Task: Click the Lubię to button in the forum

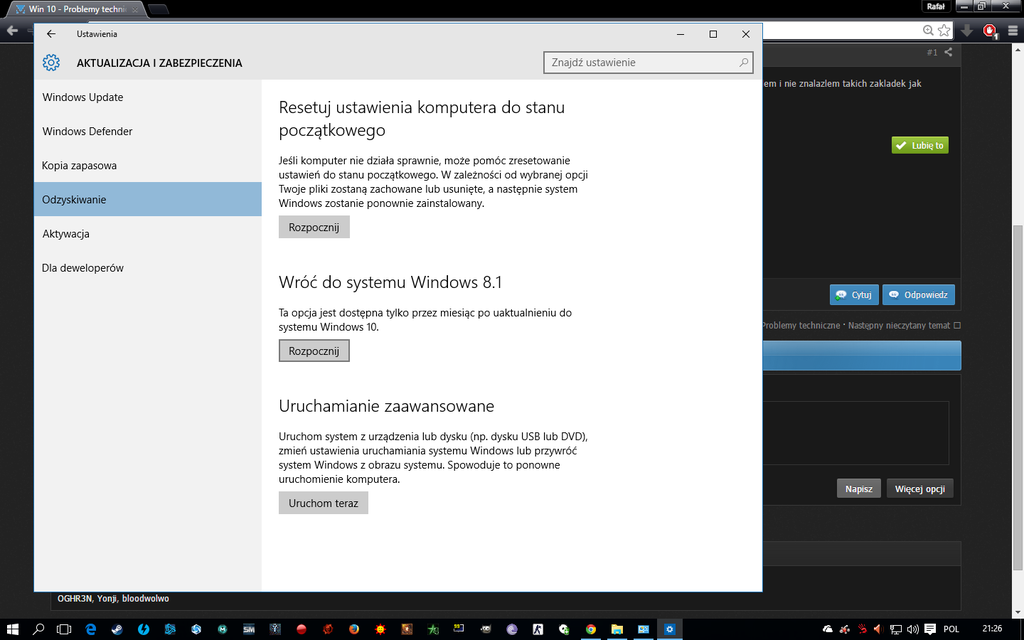Action: pyautogui.click(x=920, y=146)
